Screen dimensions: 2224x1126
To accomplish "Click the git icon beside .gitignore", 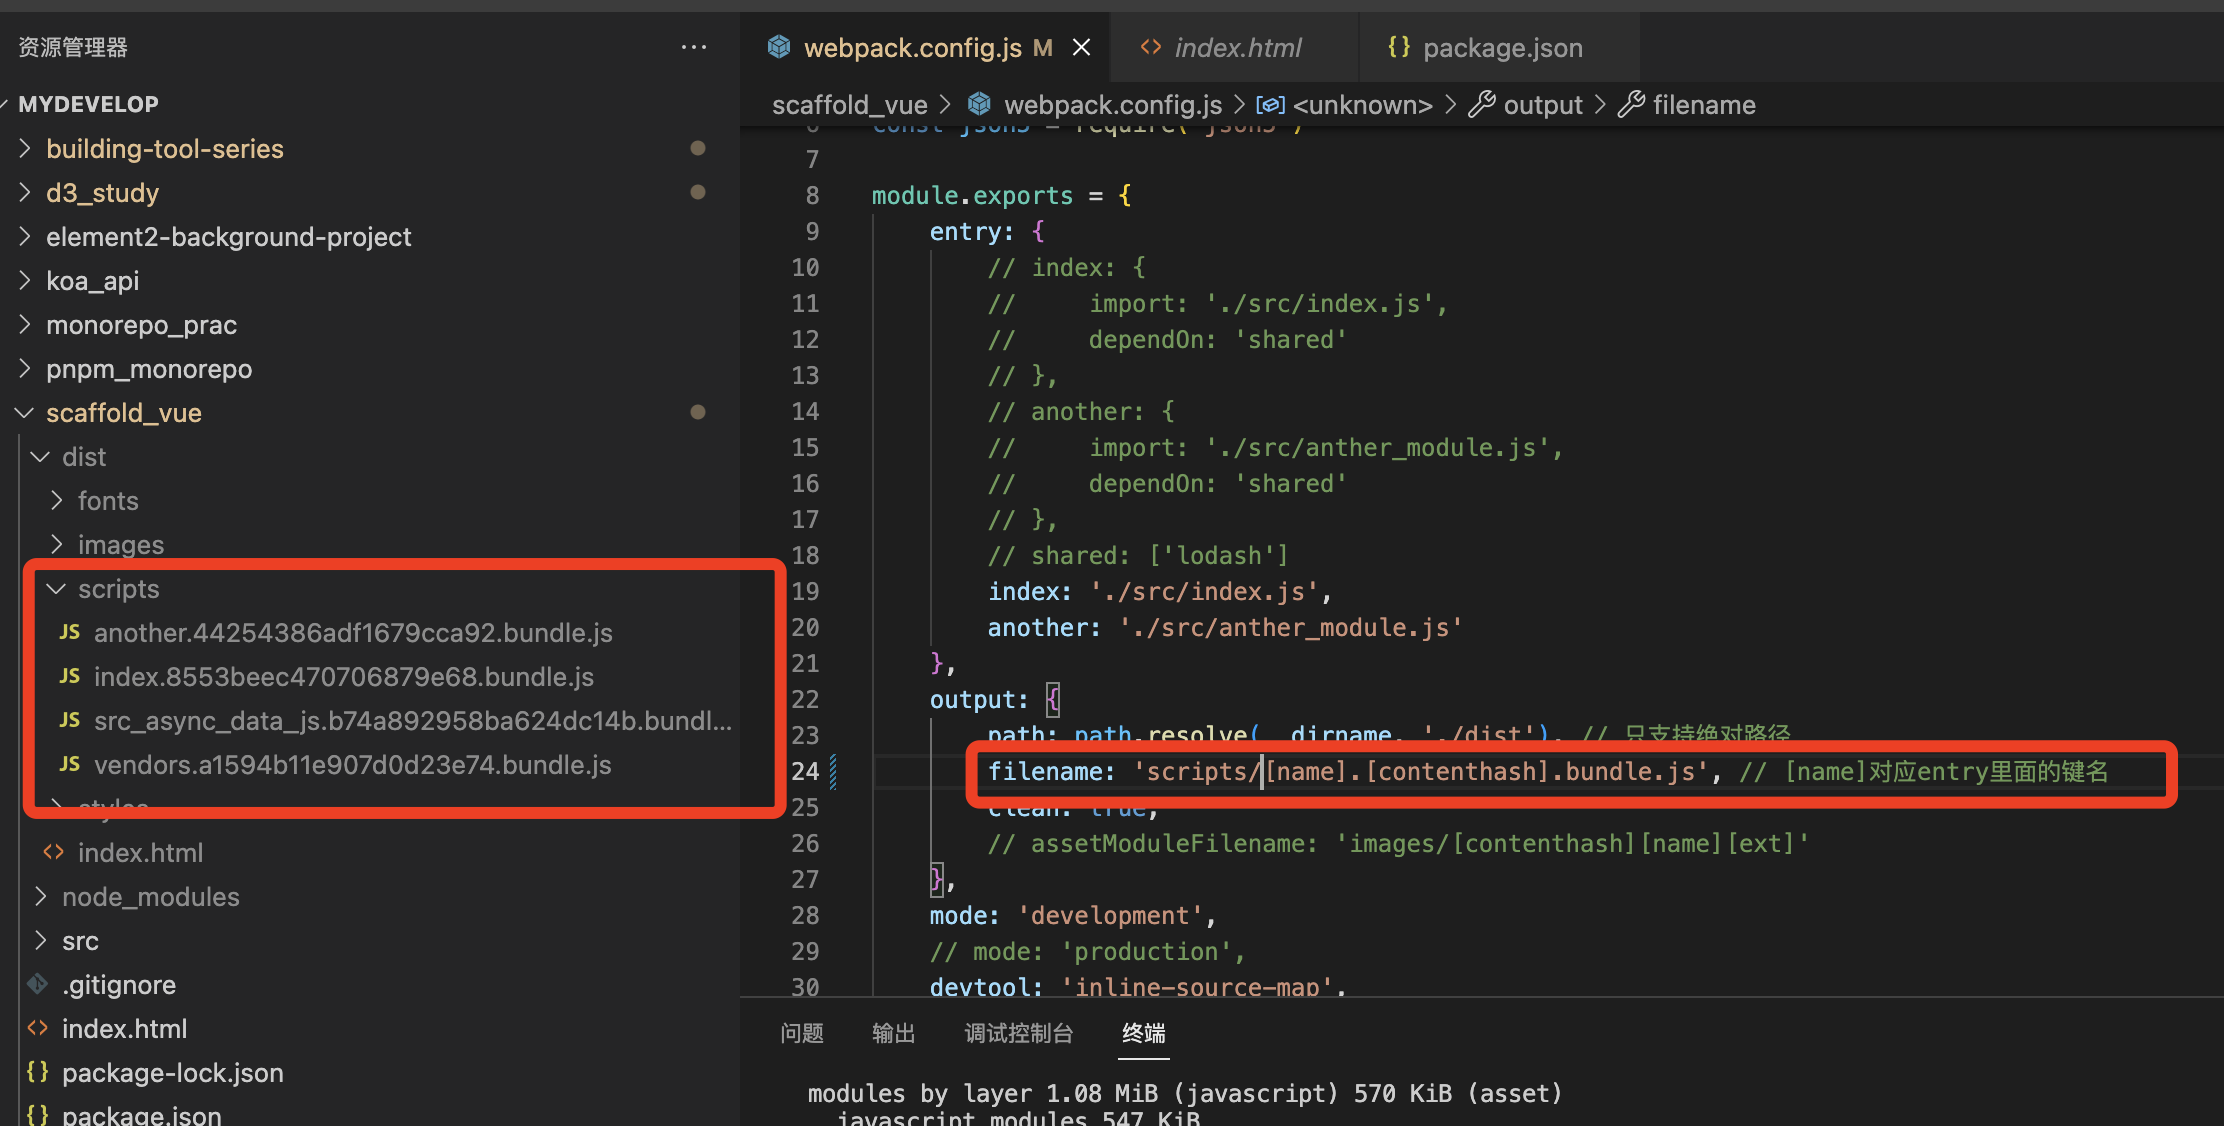I will point(38,984).
